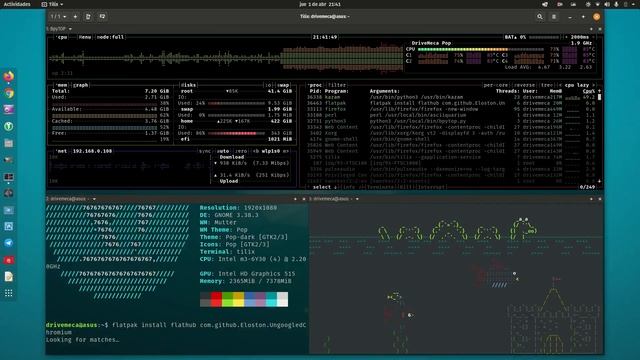Click the 192.168.0.108 address in net box
This screenshot has height=360, width=640.
click(92, 151)
